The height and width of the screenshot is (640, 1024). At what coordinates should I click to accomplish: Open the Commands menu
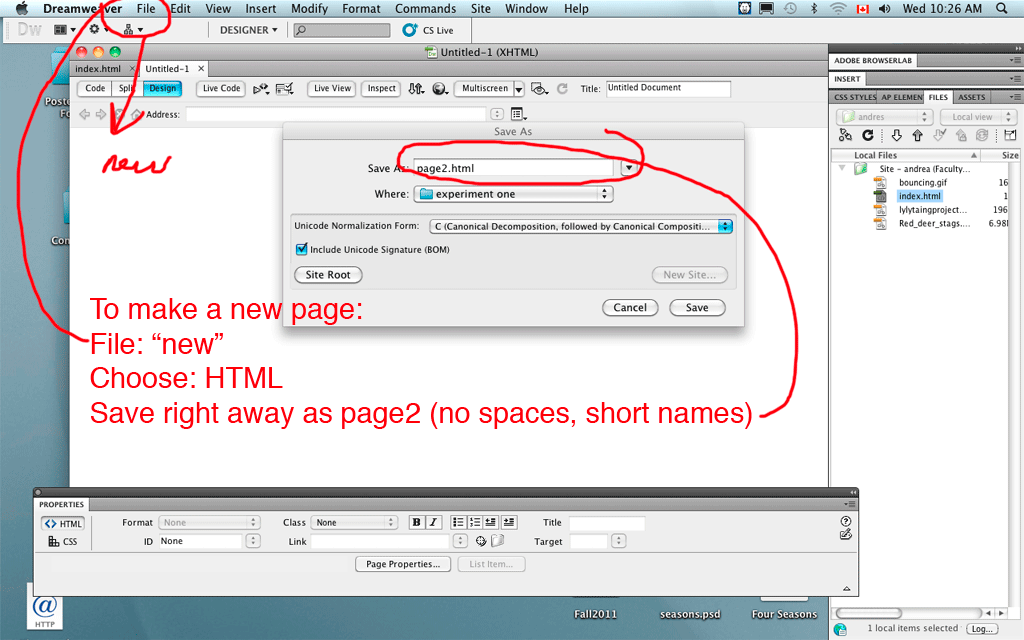pos(425,8)
